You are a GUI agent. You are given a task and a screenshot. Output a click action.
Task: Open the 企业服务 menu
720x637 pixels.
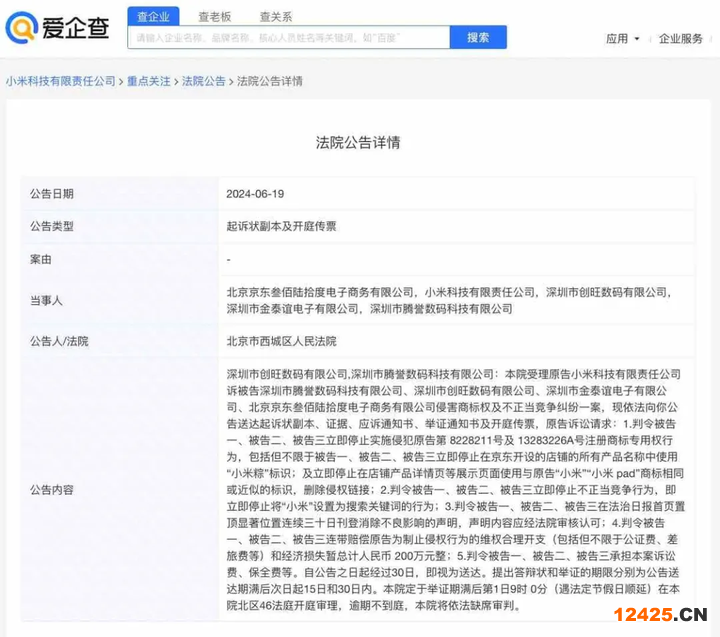(681, 39)
